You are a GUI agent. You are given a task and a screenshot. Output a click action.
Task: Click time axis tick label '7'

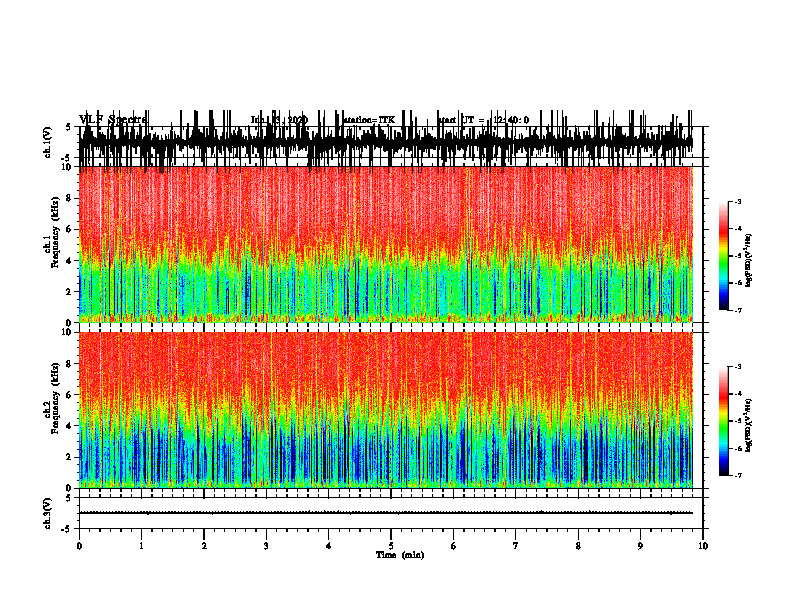tap(516, 546)
